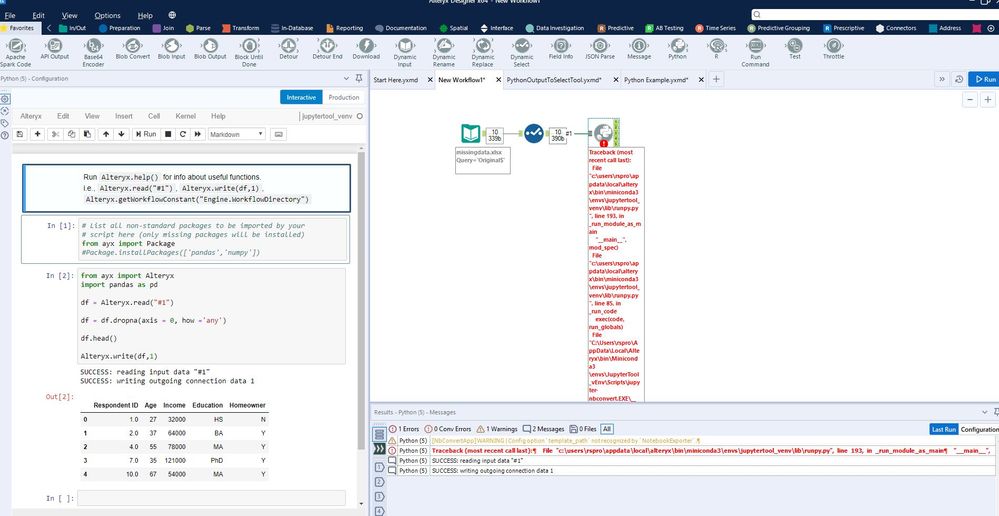
Task: Copy the selected notebook cell
Action: coord(71,134)
